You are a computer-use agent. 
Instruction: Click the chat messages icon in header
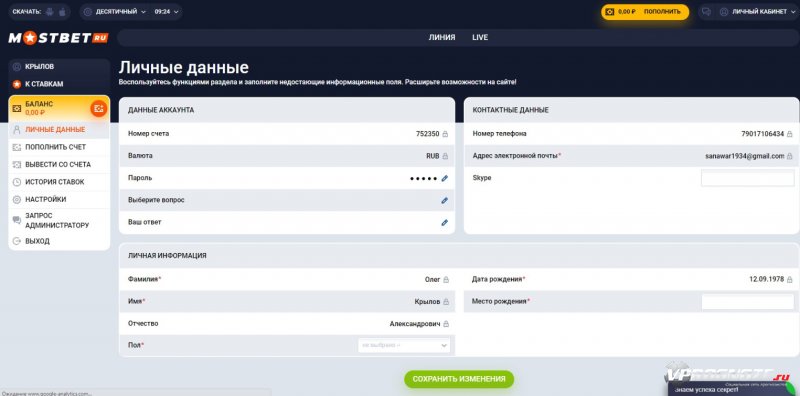pos(706,12)
